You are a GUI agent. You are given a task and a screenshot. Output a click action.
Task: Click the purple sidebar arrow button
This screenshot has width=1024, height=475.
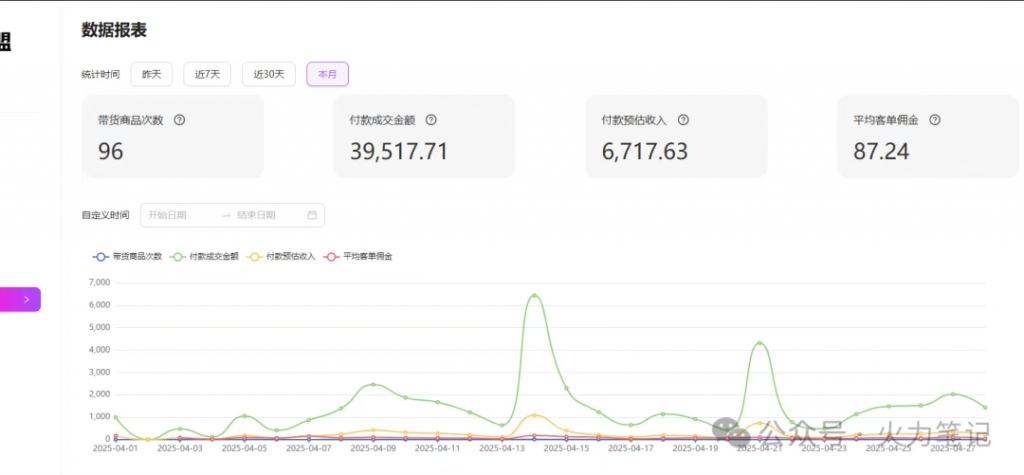tap(20, 299)
